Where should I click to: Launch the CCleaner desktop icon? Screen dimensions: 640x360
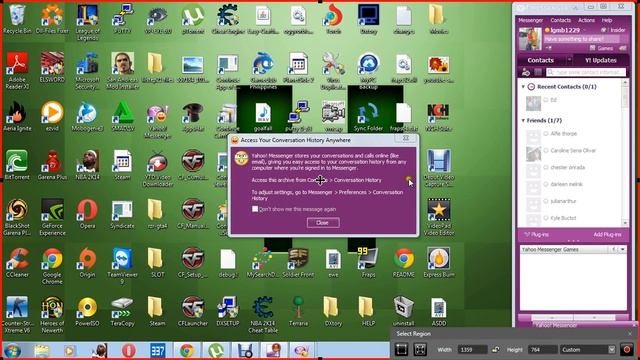17,262
